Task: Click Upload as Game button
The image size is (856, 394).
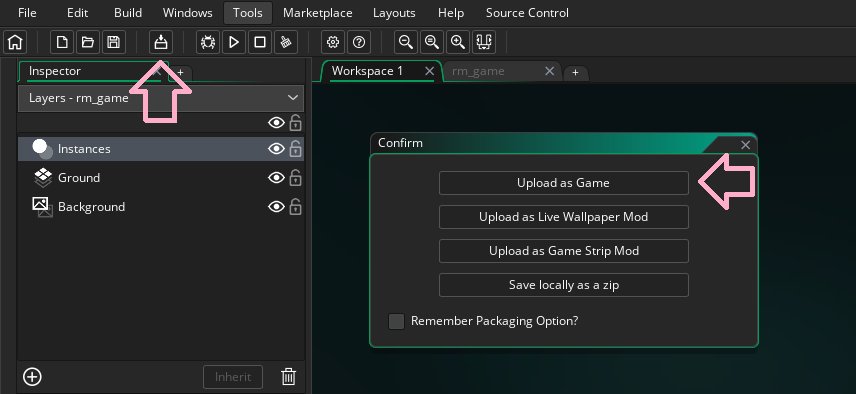Action: coord(563,183)
